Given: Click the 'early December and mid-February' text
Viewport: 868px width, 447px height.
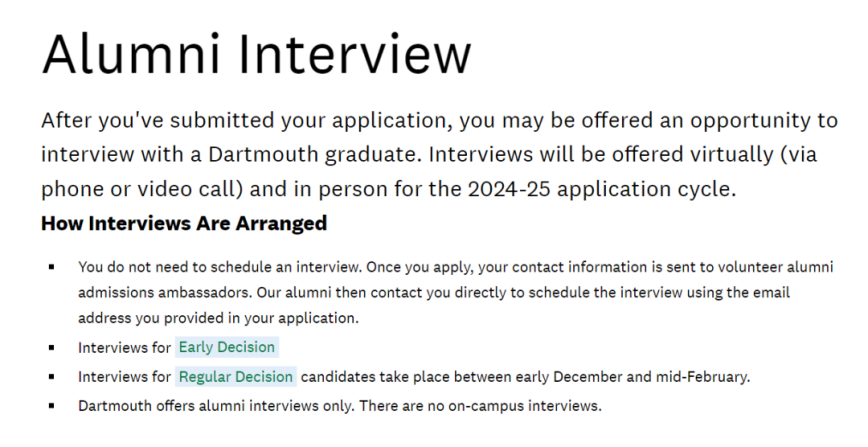Looking at the screenshot, I should coord(633,377).
